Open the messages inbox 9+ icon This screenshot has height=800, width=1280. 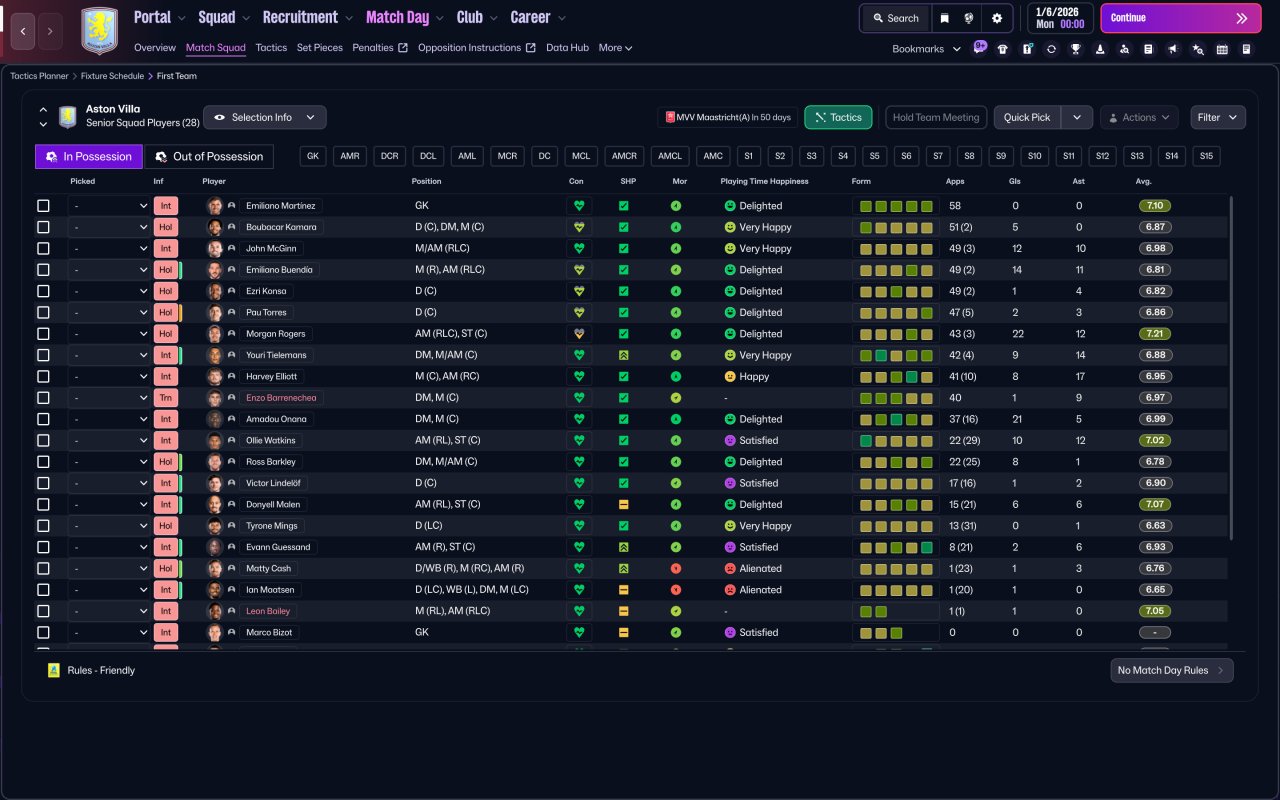[x=979, y=47]
